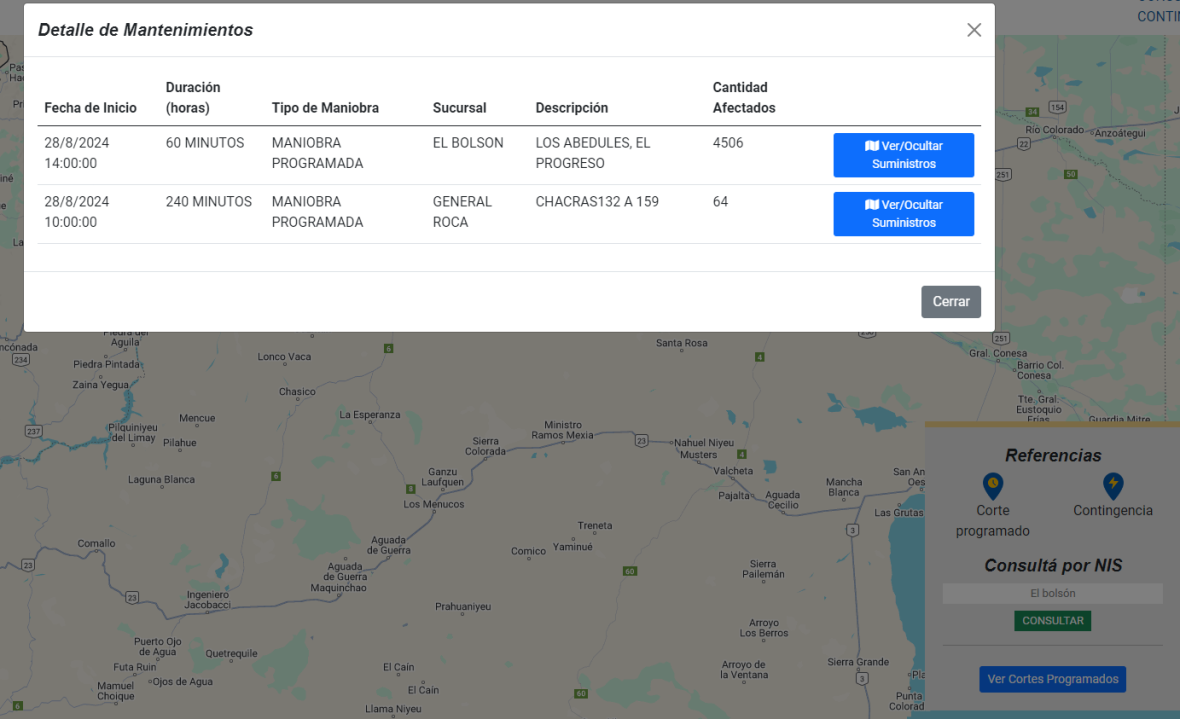This screenshot has width=1180, height=719.
Task: Click Sierra Grande label on the map
Action: click(857, 662)
